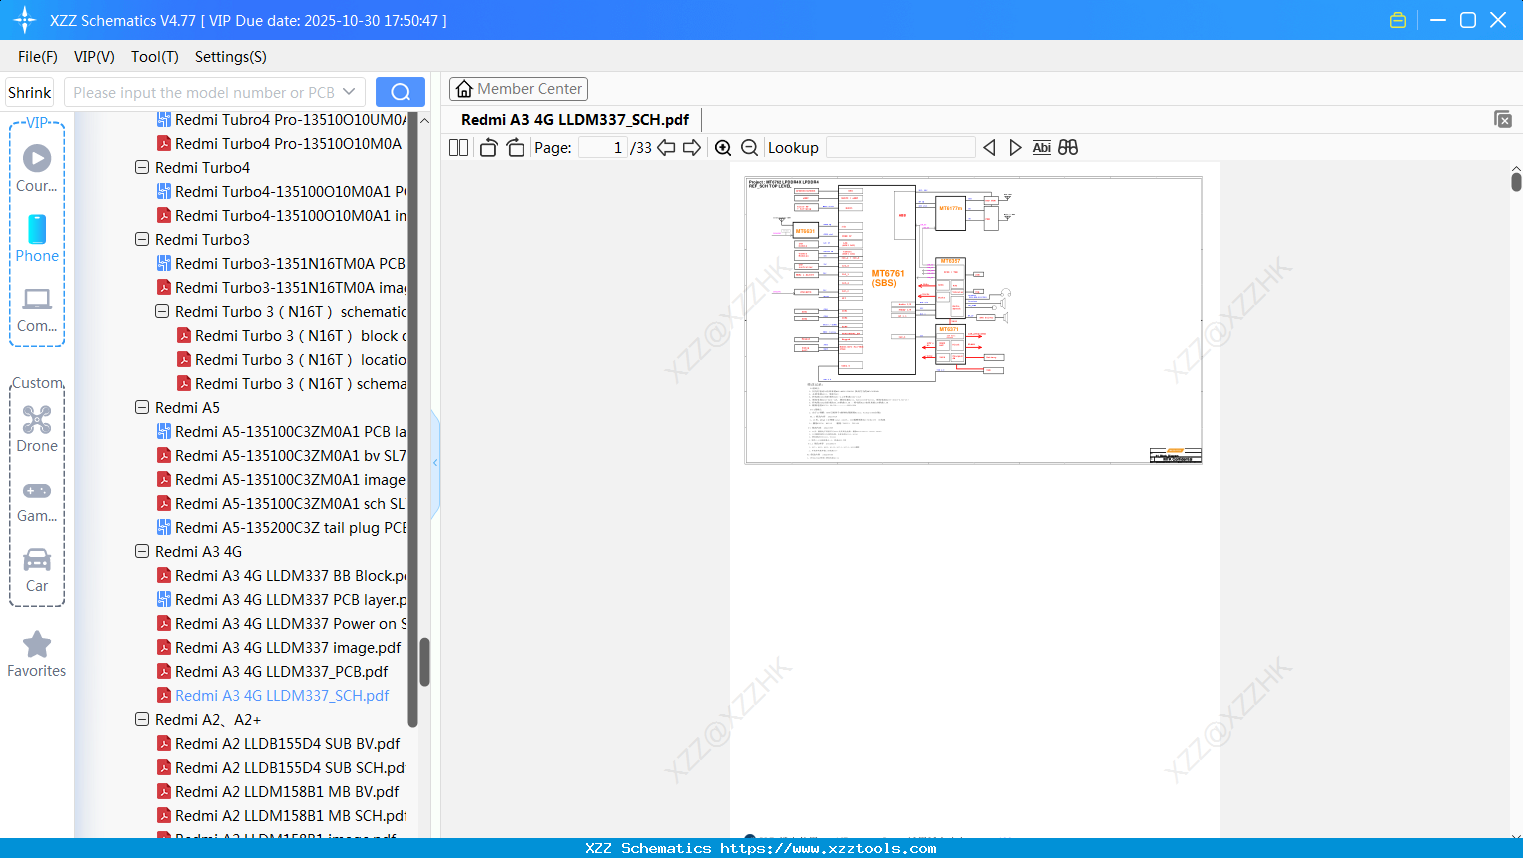
Task: Click the file tree vertical scrollbar thumb
Action: click(424, 662)
